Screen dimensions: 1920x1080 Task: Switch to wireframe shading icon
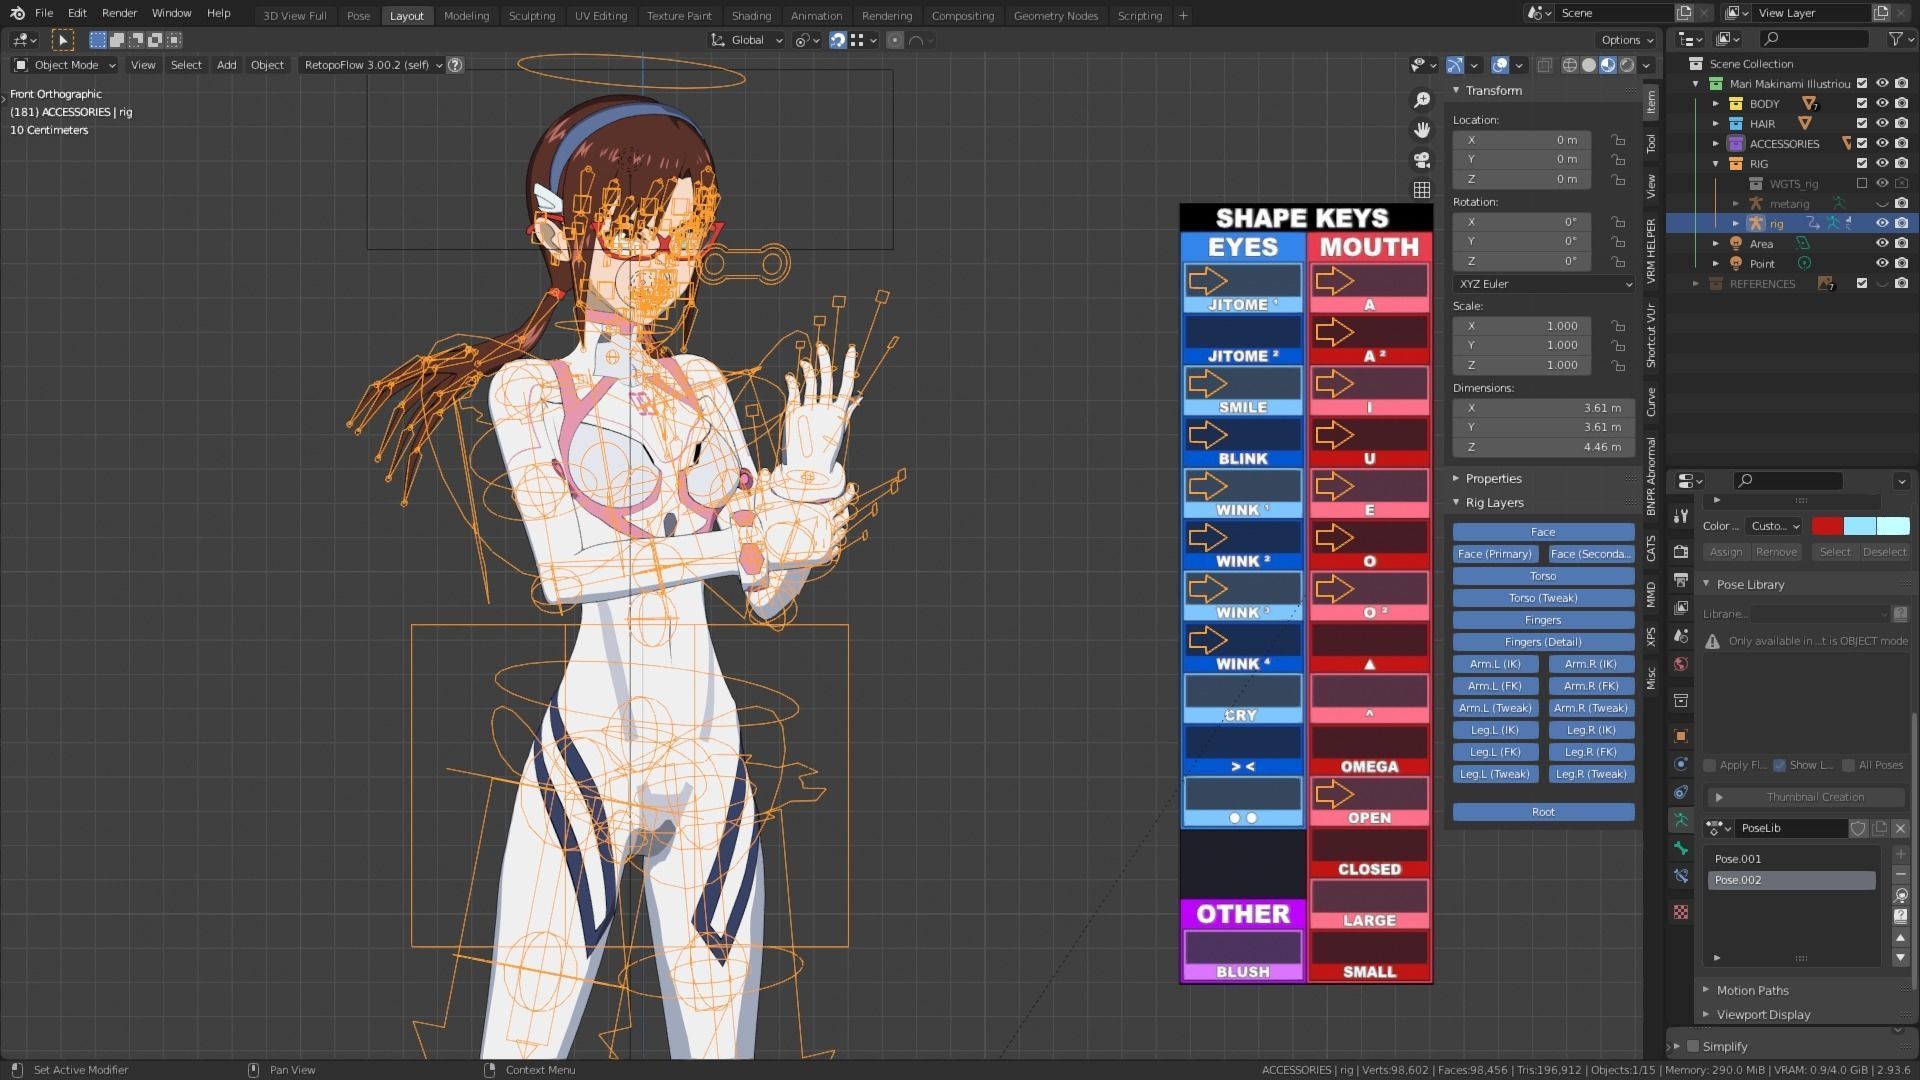[x=1570, y=65]
